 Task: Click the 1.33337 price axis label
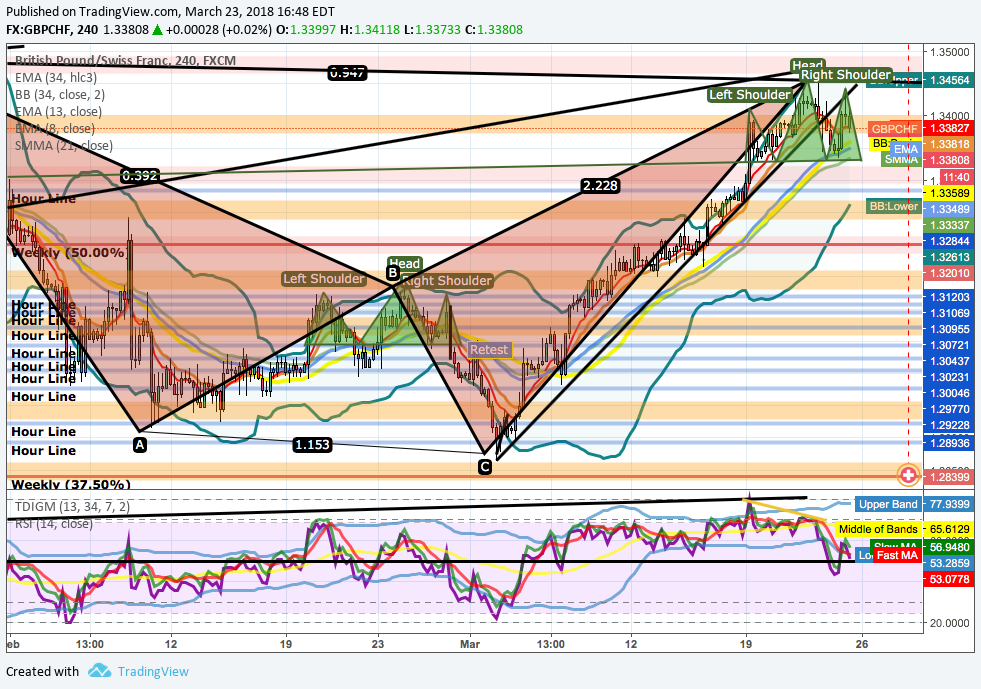click(x=949, y=225)
